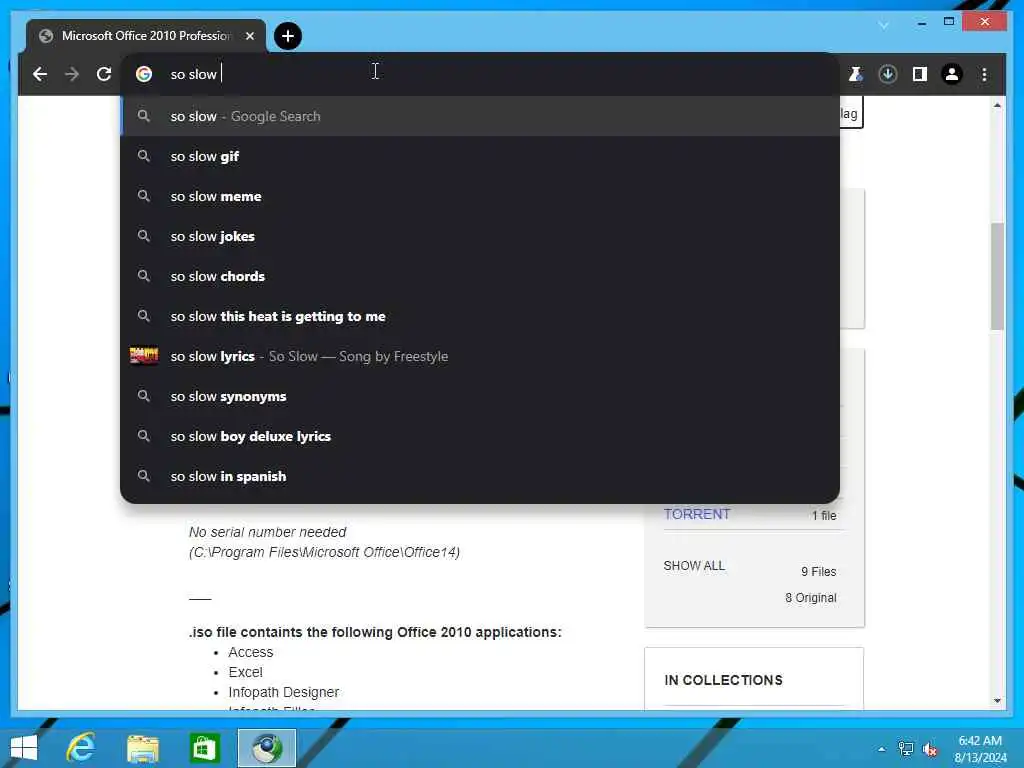Viewport: 1024px width, 768px height.
Task: Open the network tray icon
Action: click(906, 749)
